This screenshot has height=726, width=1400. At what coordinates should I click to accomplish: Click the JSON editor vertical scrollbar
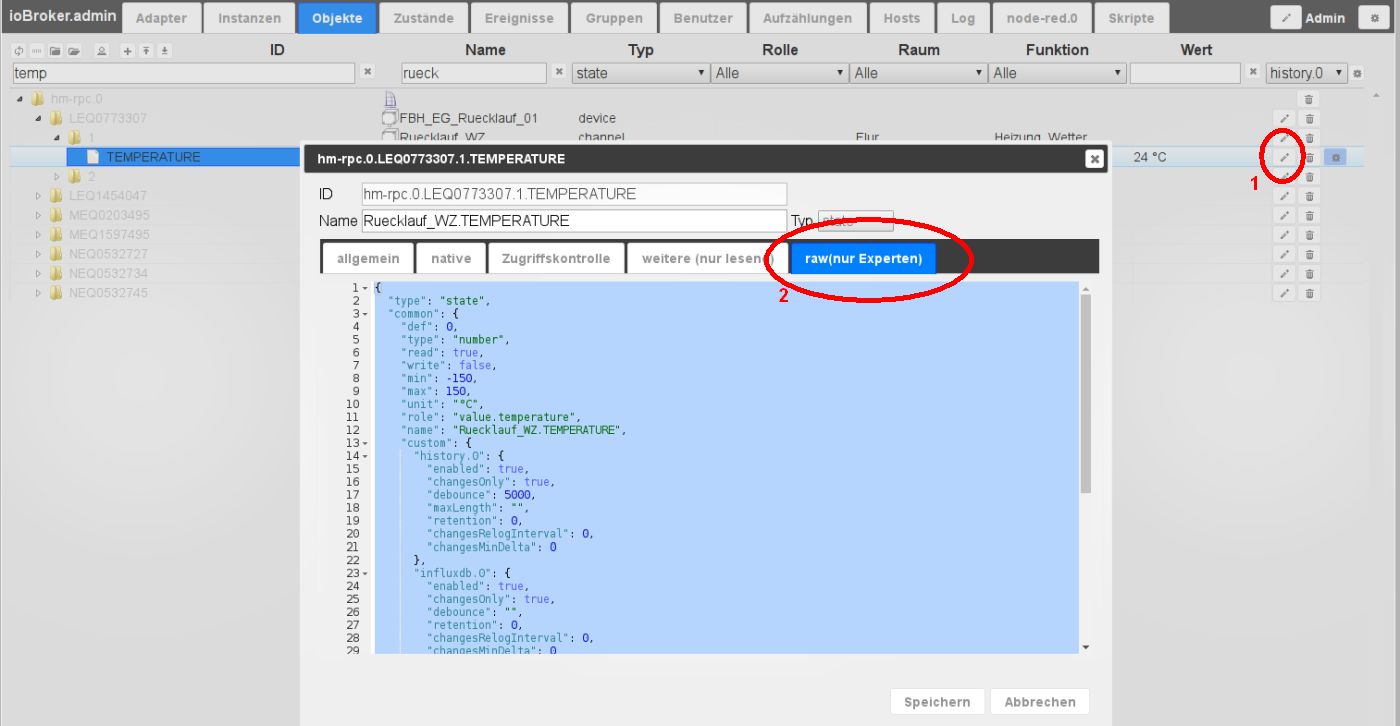[1086, 393]
